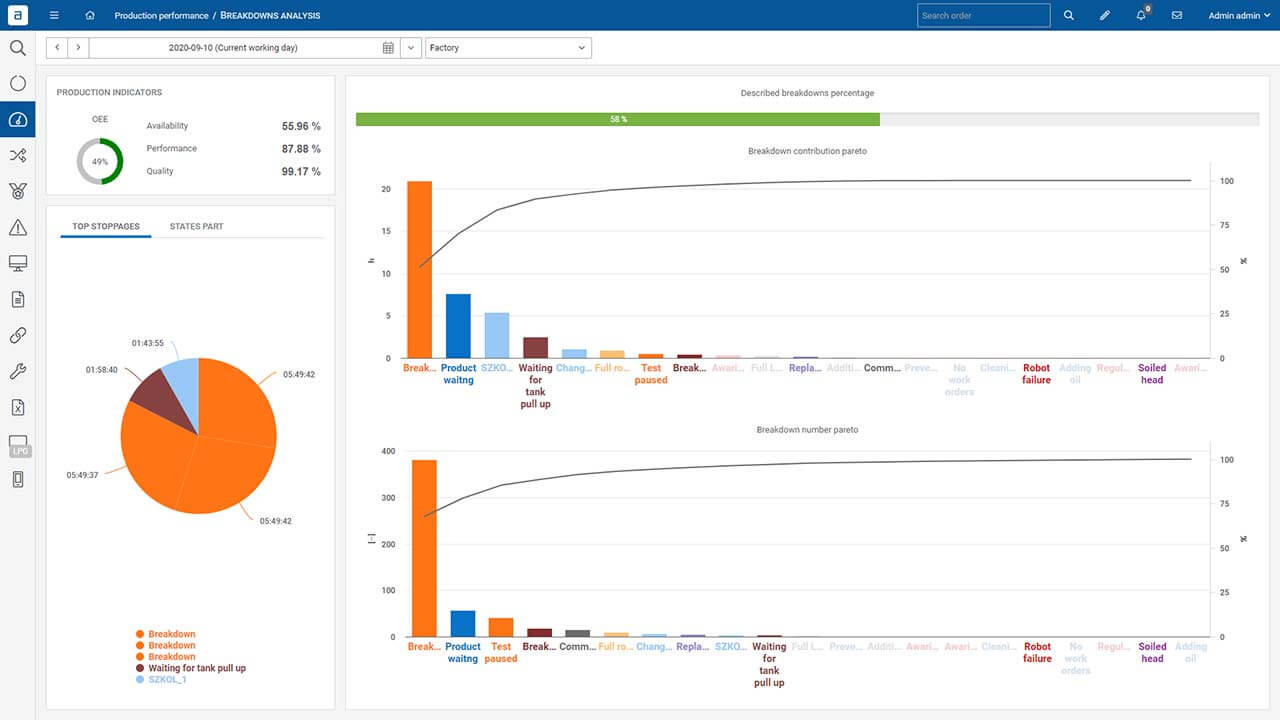Click the search magnifier next to order field
The height and width of the screenshot is (720, 1280).
[1069, 16]
